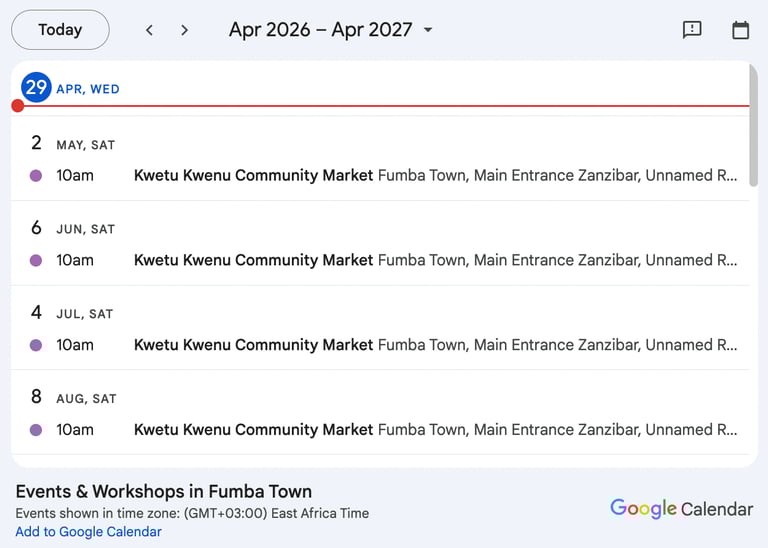Click the agenda list vertical scrollbar
This screenshot has height=548, width=768.
point(753,125)
